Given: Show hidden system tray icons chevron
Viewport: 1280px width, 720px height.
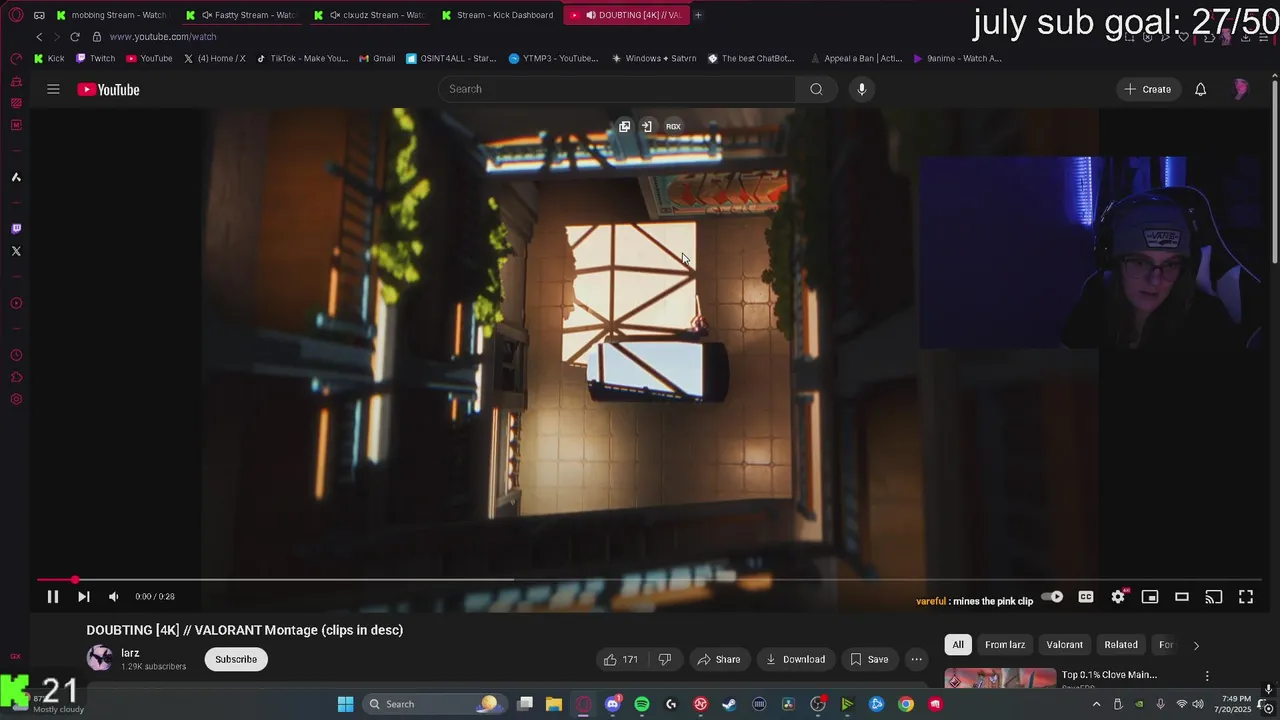Looking at the screenshot, I should tap(1096, 704).
